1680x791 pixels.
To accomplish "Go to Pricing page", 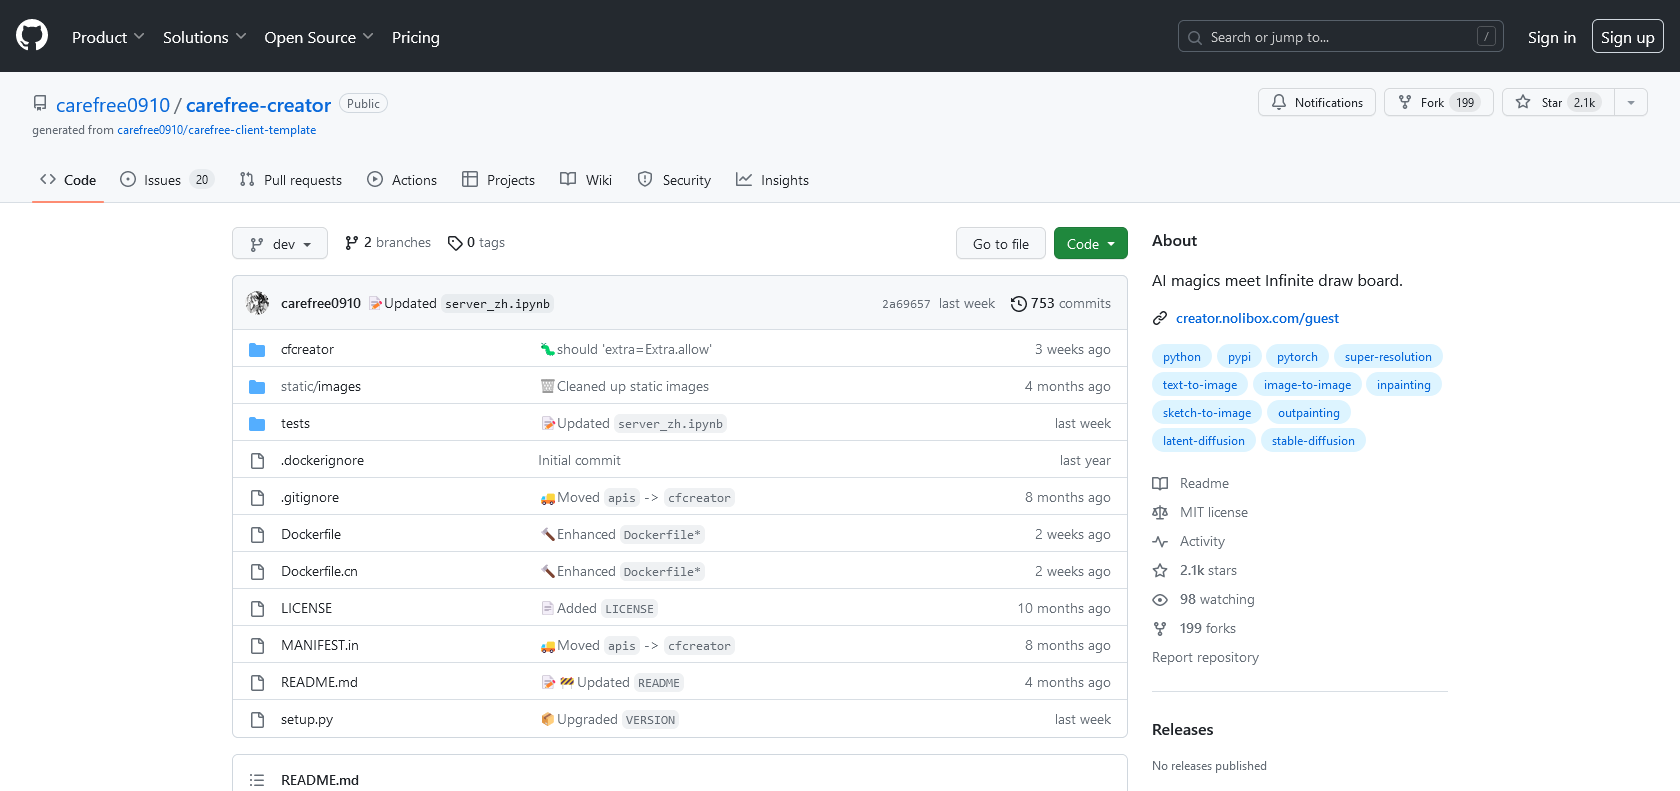I will (x=416, y=37).
